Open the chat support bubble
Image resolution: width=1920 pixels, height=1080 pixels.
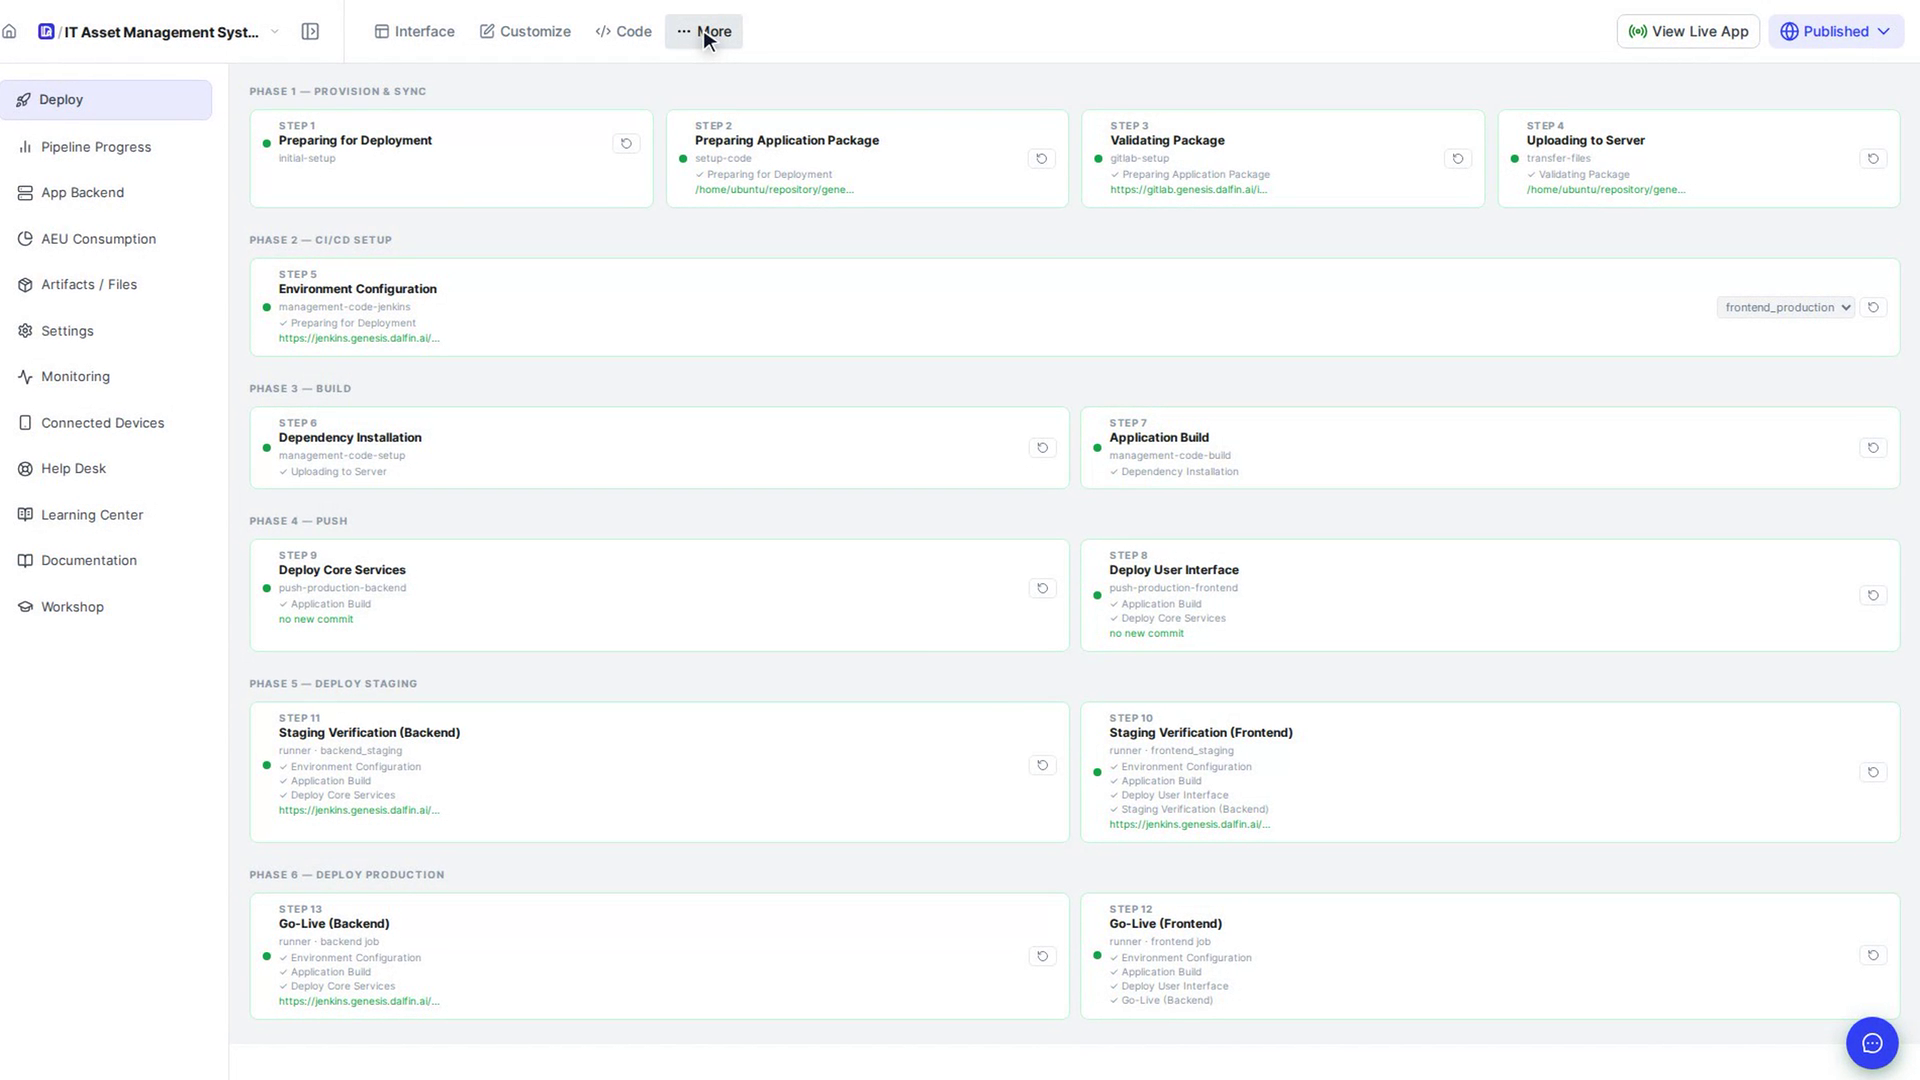coord(1872,1044)
